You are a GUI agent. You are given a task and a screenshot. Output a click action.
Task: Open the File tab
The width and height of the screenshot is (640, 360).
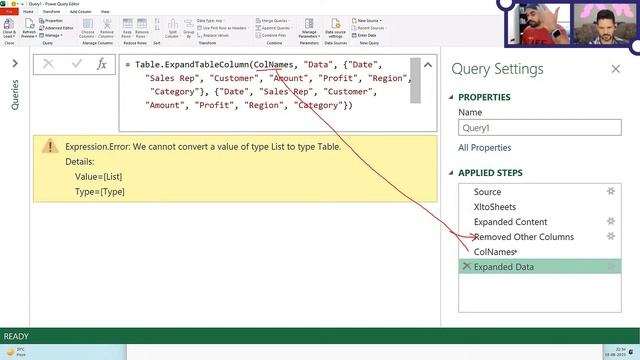9,11
